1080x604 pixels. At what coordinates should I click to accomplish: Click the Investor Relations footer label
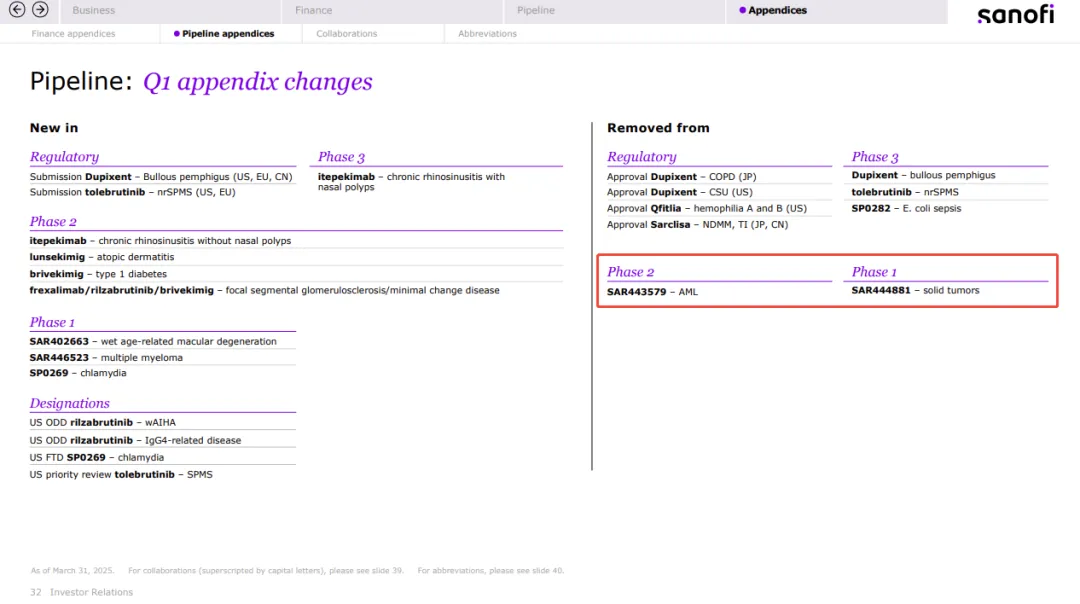(91, 592)
